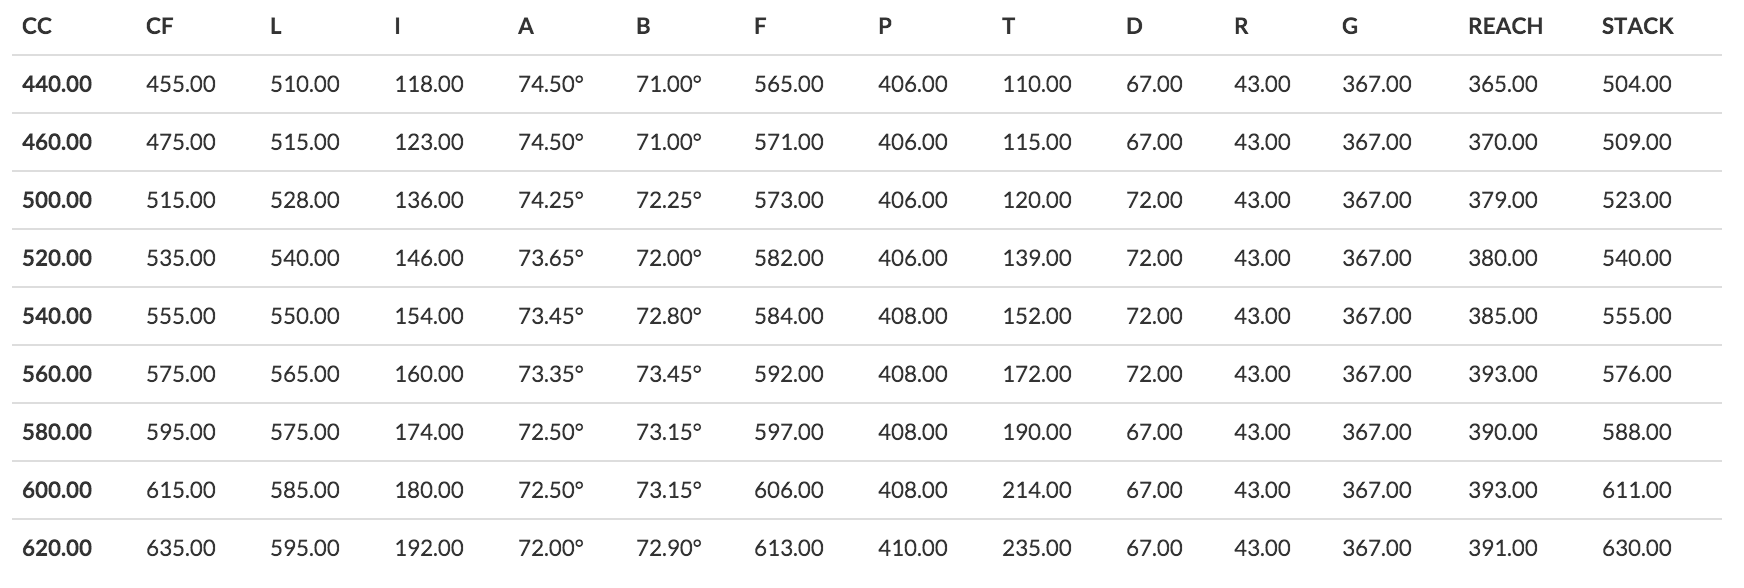Select the 500.00 frame size row label
The image size is (1744, 588).
(x=57, y=200)
